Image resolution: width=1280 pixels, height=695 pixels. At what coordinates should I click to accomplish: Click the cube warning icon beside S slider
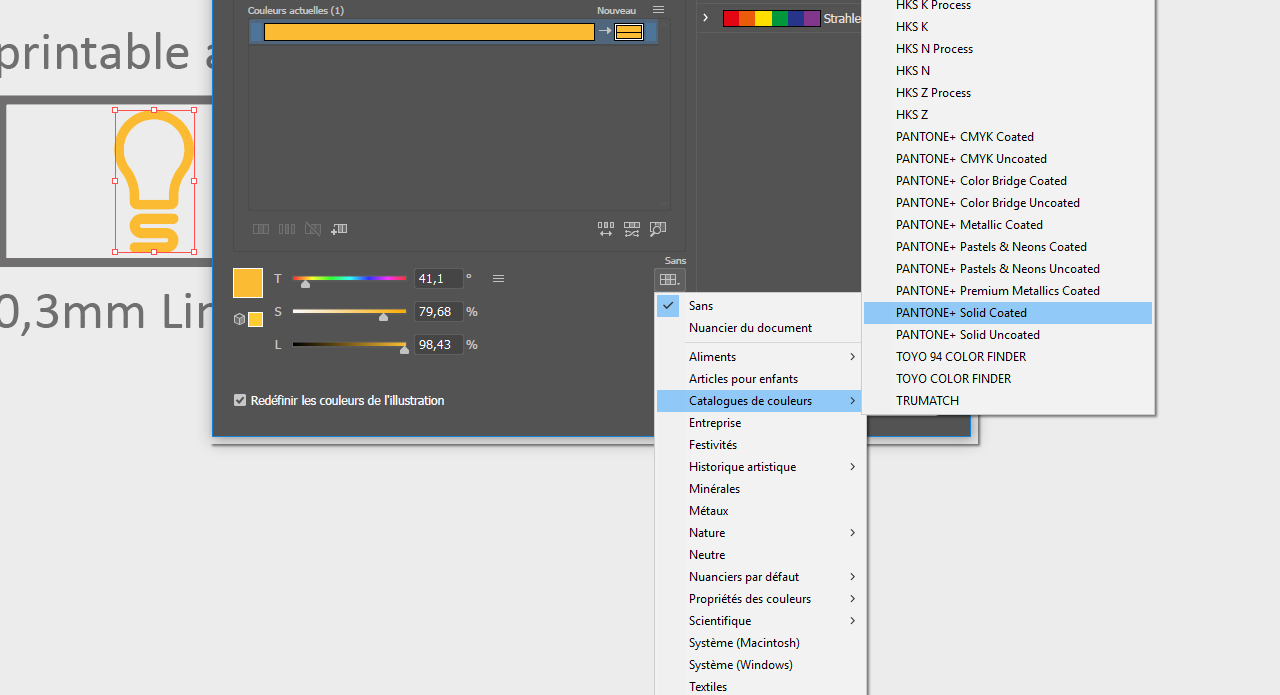(x=239, y=319)
